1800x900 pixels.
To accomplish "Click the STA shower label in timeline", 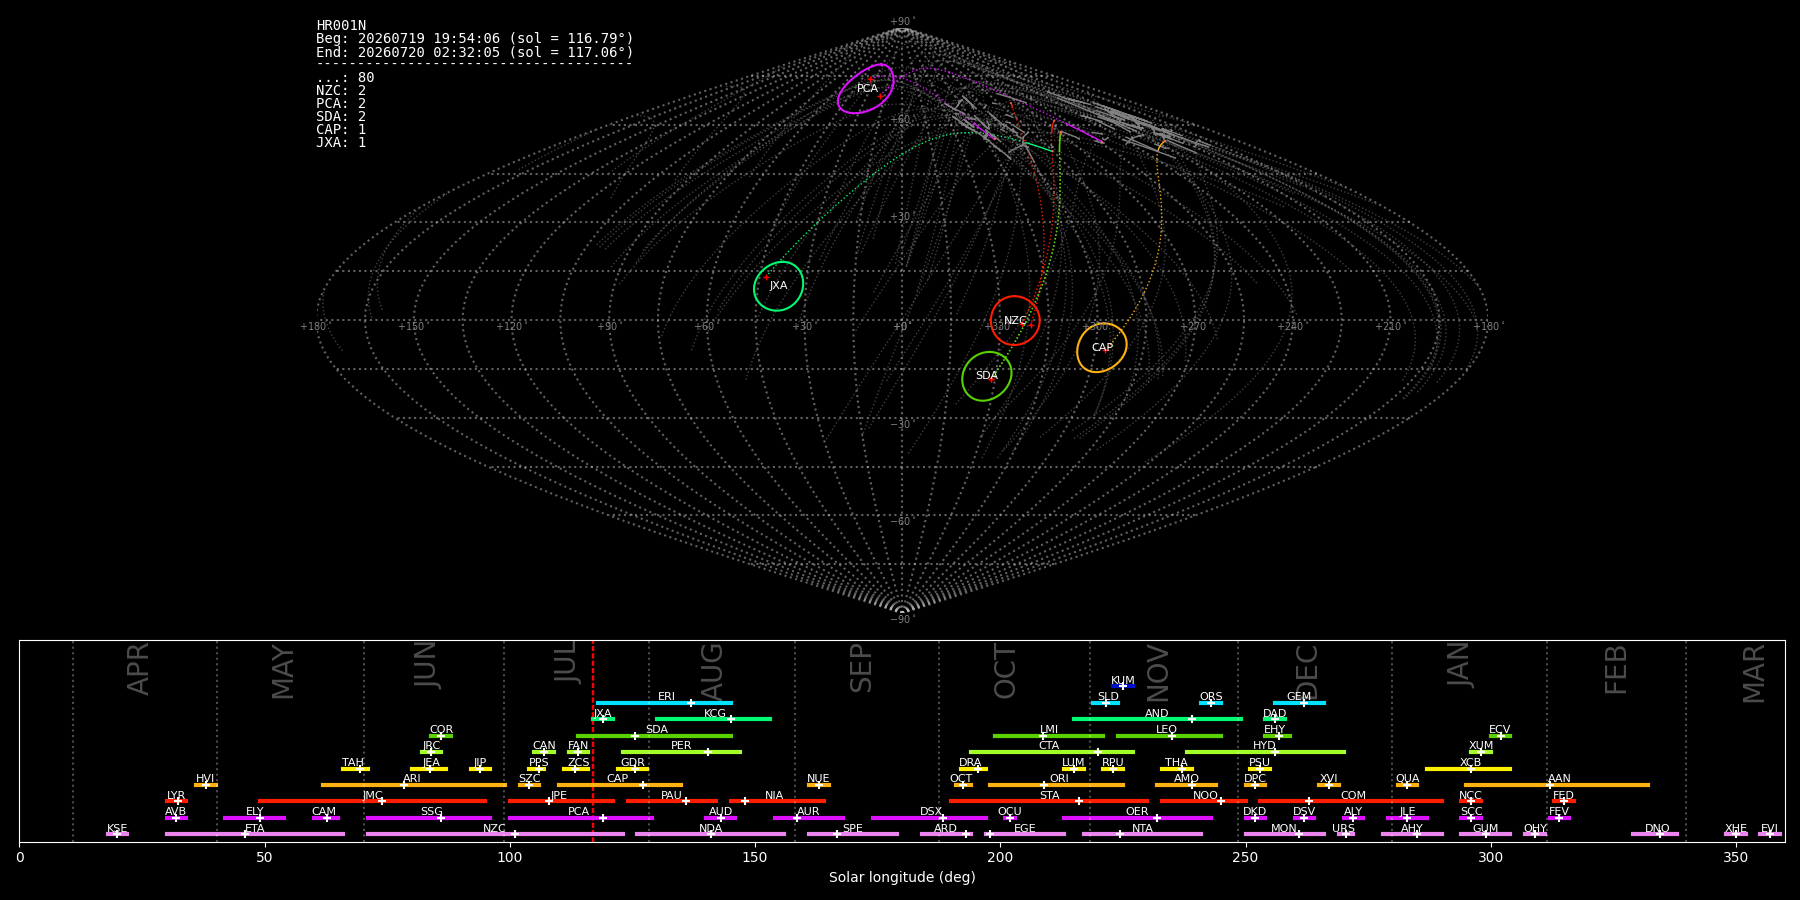I will point(1050,796).
